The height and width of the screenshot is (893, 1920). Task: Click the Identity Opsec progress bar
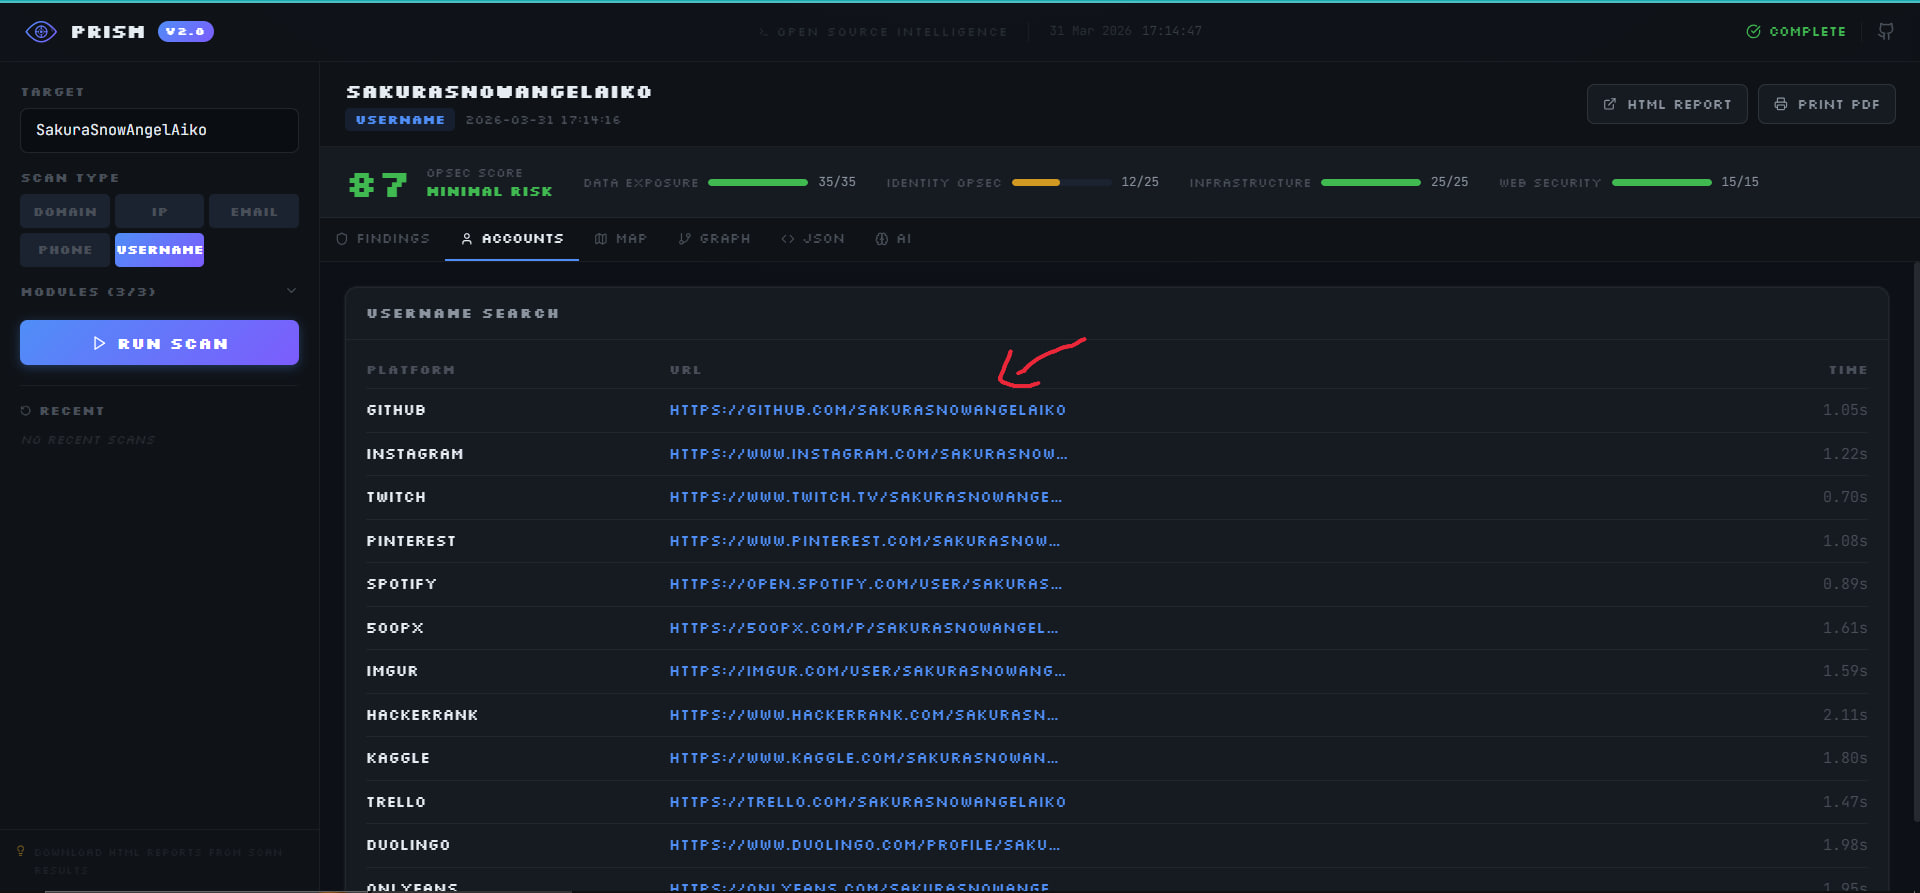[1061, 182]
